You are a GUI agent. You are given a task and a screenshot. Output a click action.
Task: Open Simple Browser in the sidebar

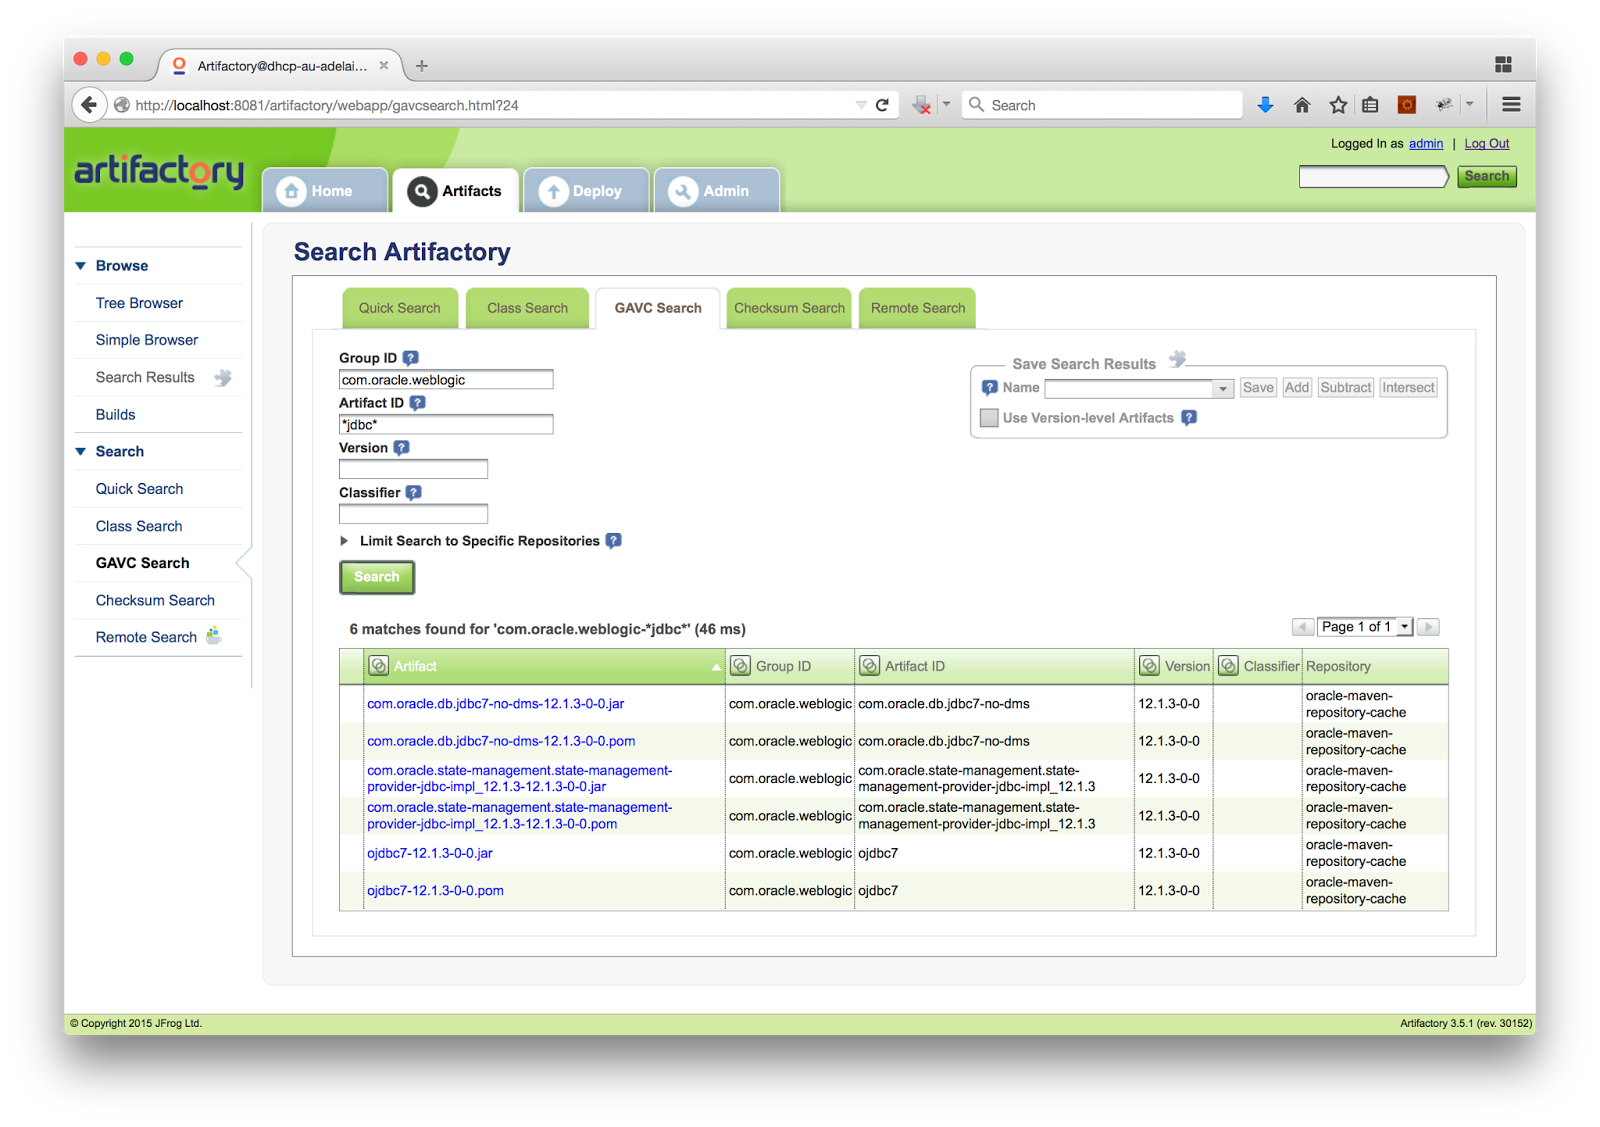[147, 340]
